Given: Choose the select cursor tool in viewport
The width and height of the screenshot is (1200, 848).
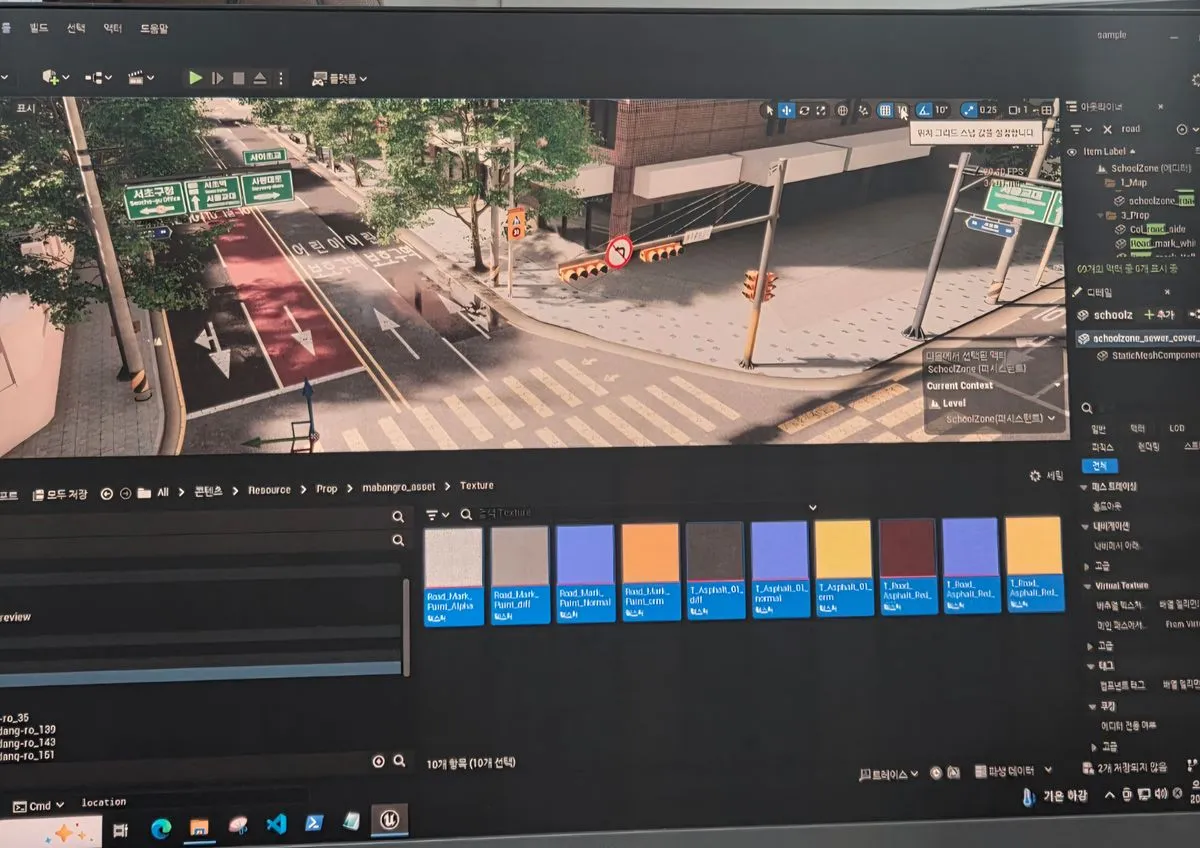Looking at the screenshot, I should [768, 110].
